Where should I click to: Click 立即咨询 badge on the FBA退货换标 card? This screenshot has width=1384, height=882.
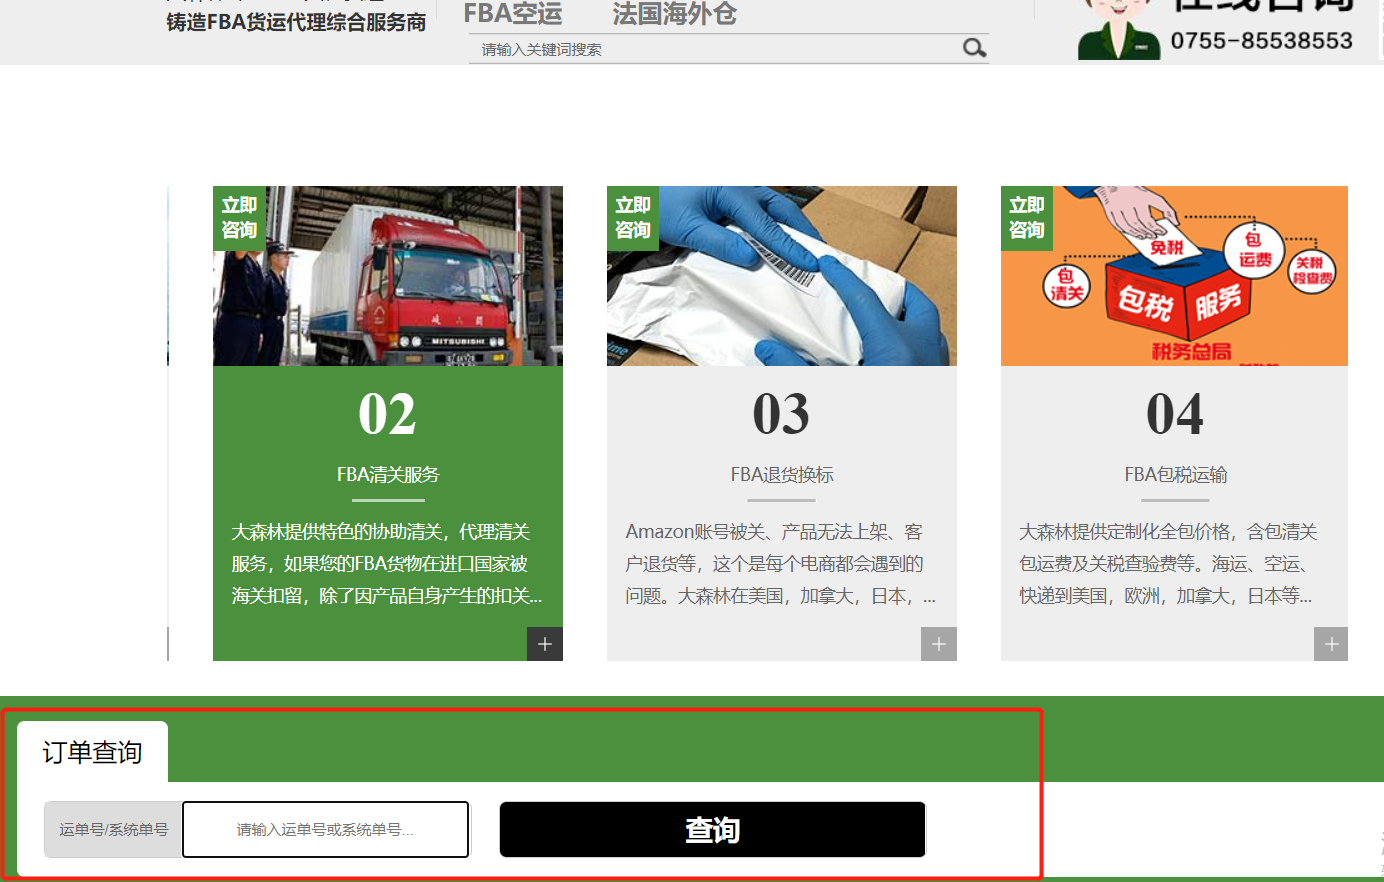click(x=632, y=218)
